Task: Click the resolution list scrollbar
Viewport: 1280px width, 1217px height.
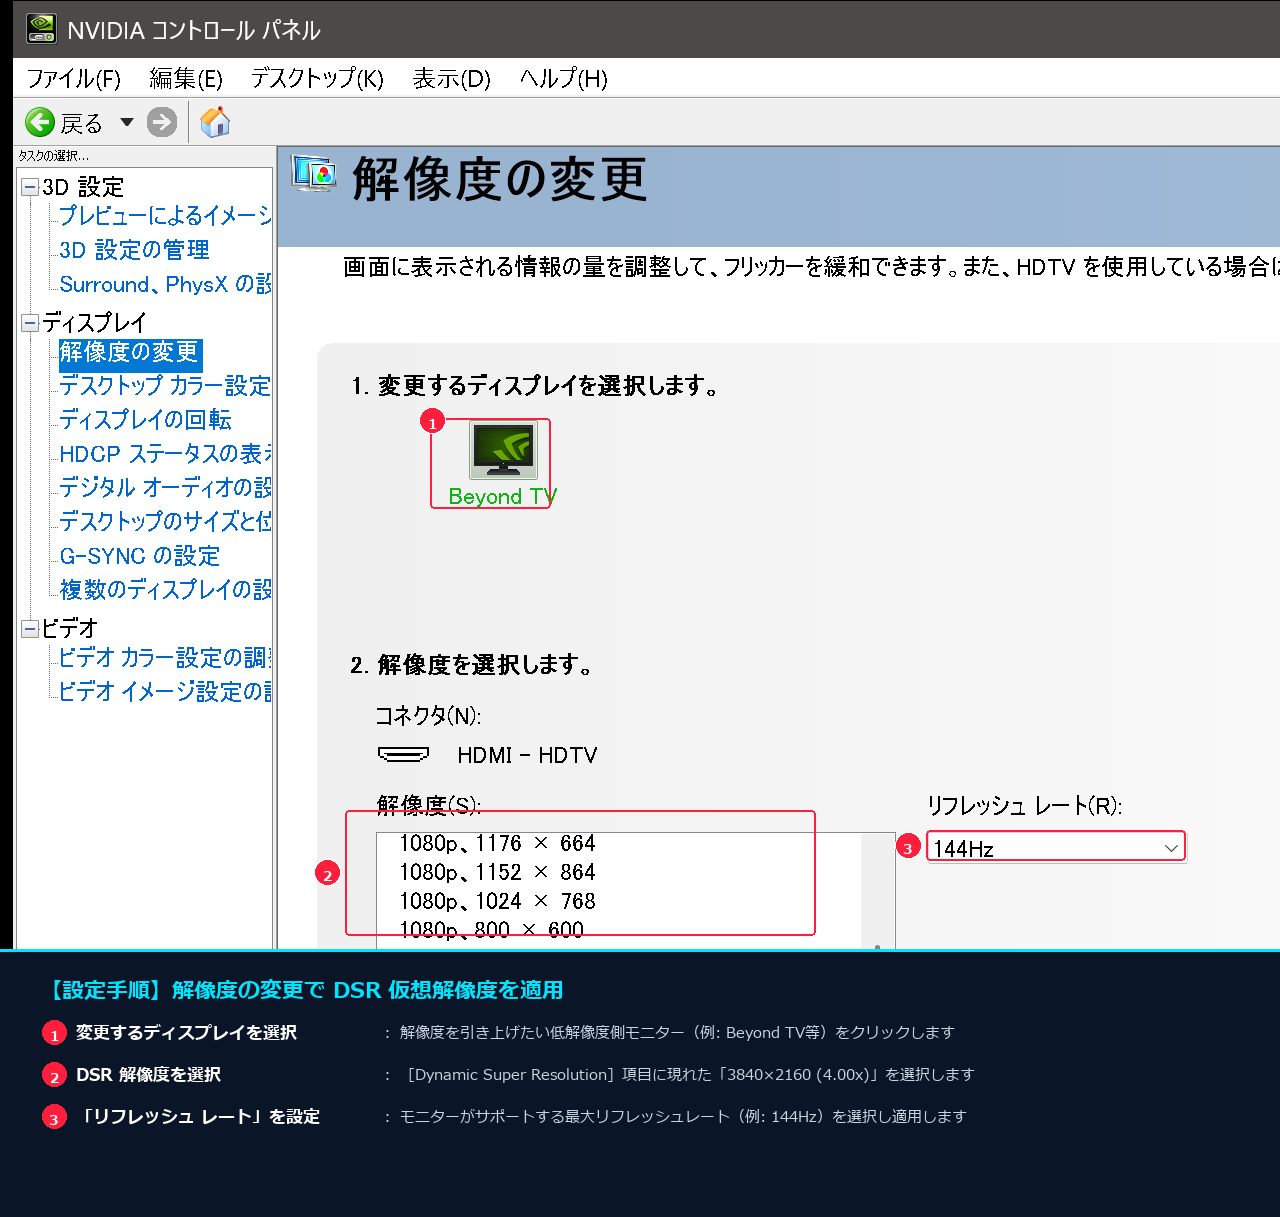Action: click(877, 890)
